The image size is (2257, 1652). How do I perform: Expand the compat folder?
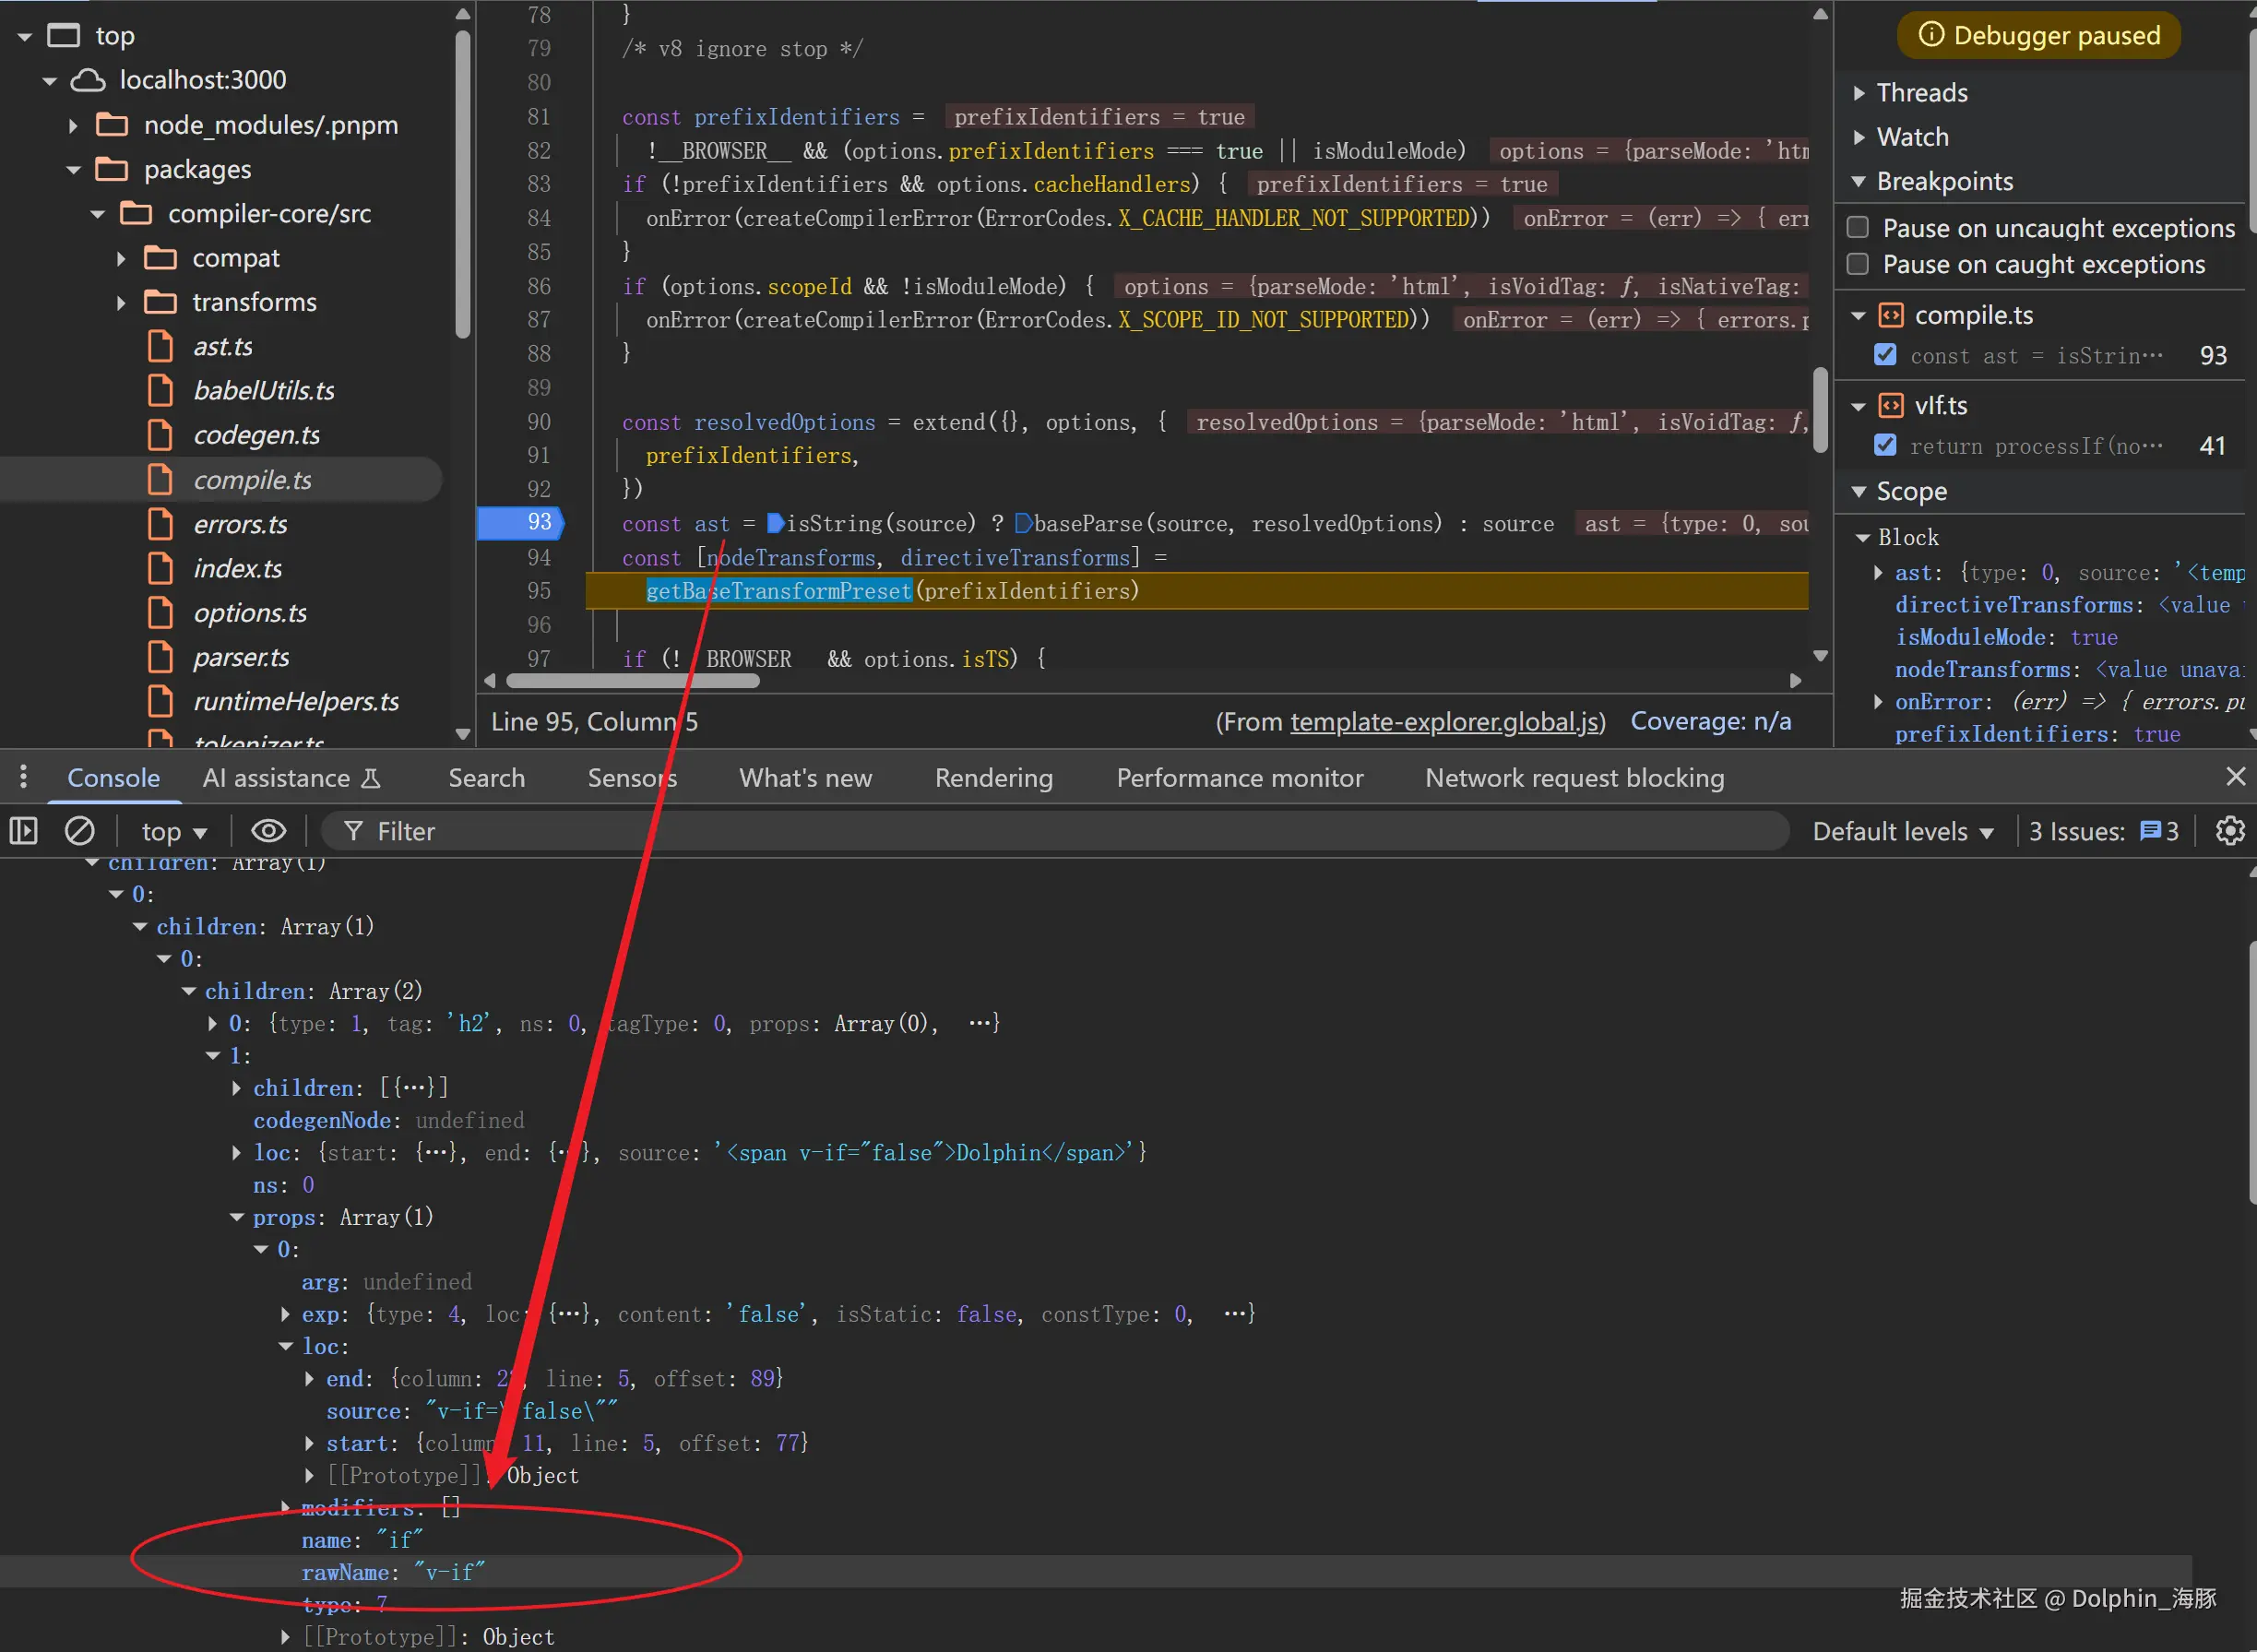click(x=121, y=259)
